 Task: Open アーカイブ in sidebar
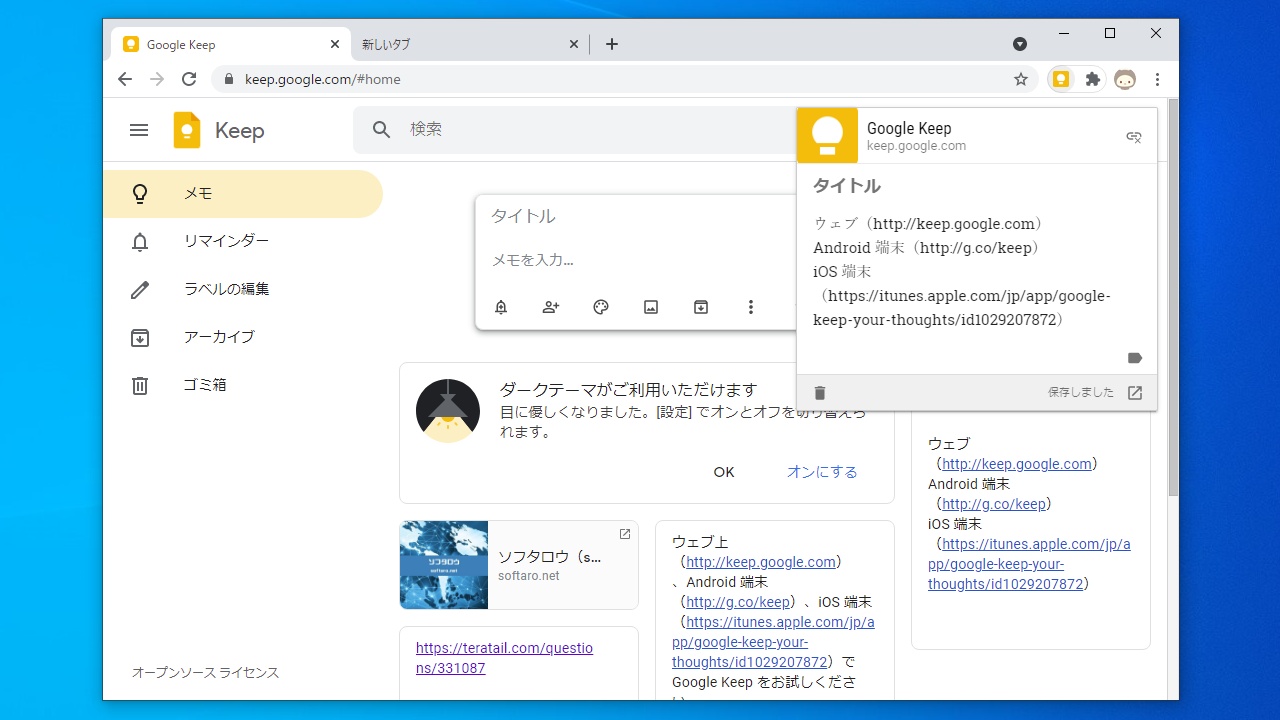coord(243,338)
